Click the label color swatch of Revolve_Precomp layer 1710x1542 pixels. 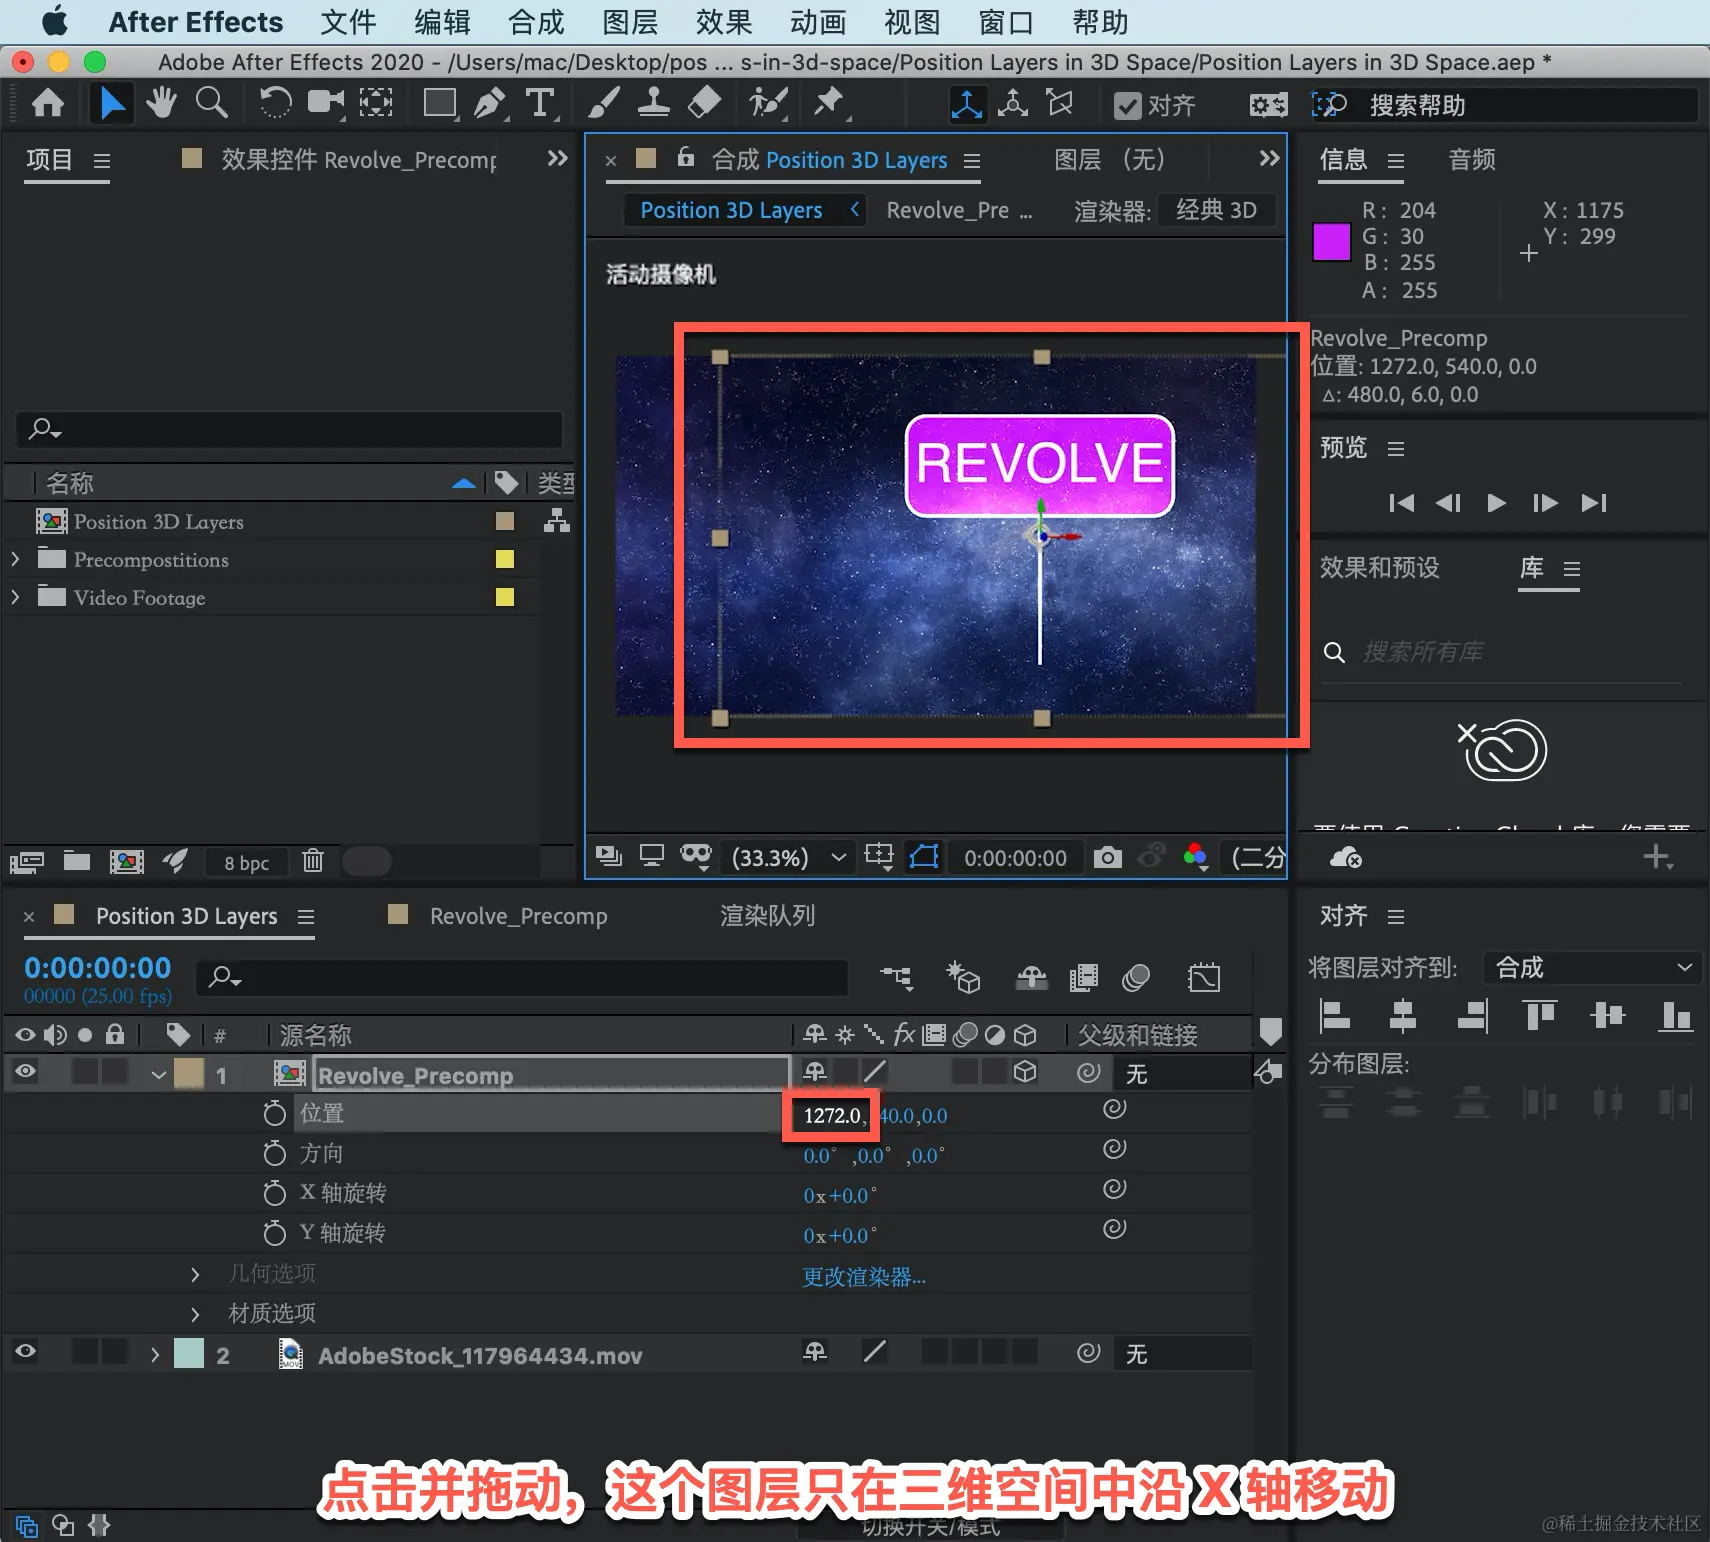[188, 1074]
